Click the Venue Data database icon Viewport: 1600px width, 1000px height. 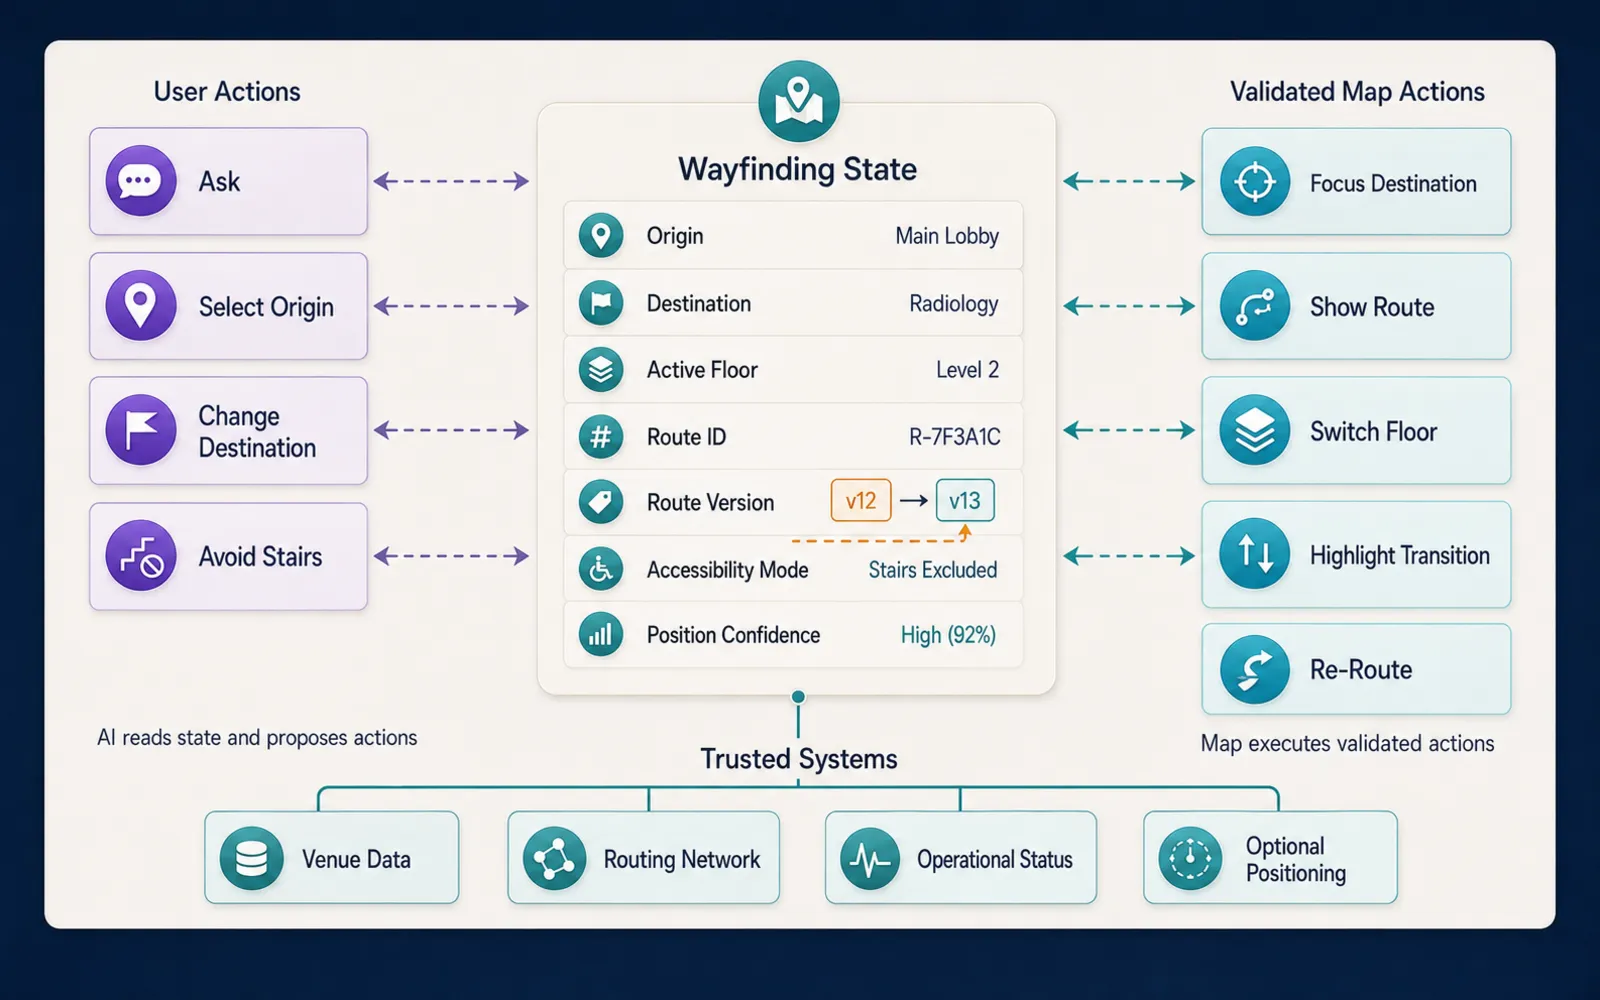pos(251,858)
